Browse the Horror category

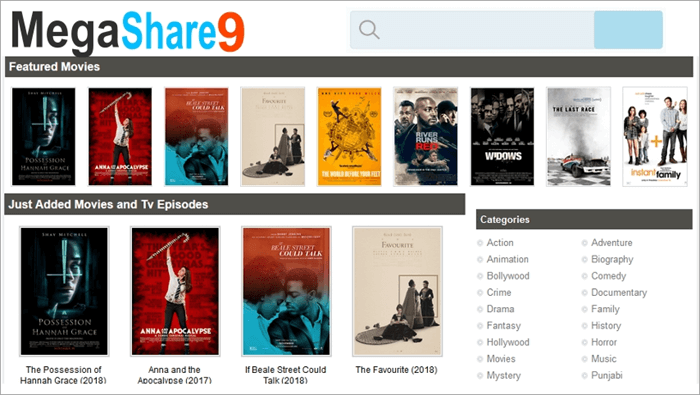point(604,342)
